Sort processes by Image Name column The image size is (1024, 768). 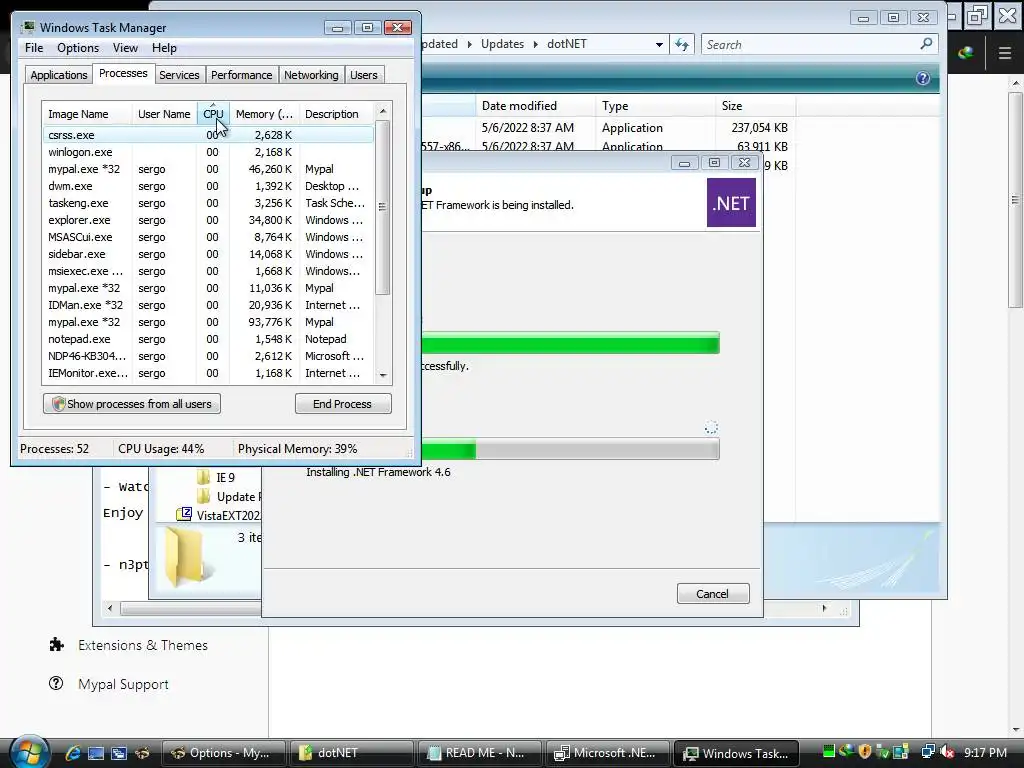88,114
